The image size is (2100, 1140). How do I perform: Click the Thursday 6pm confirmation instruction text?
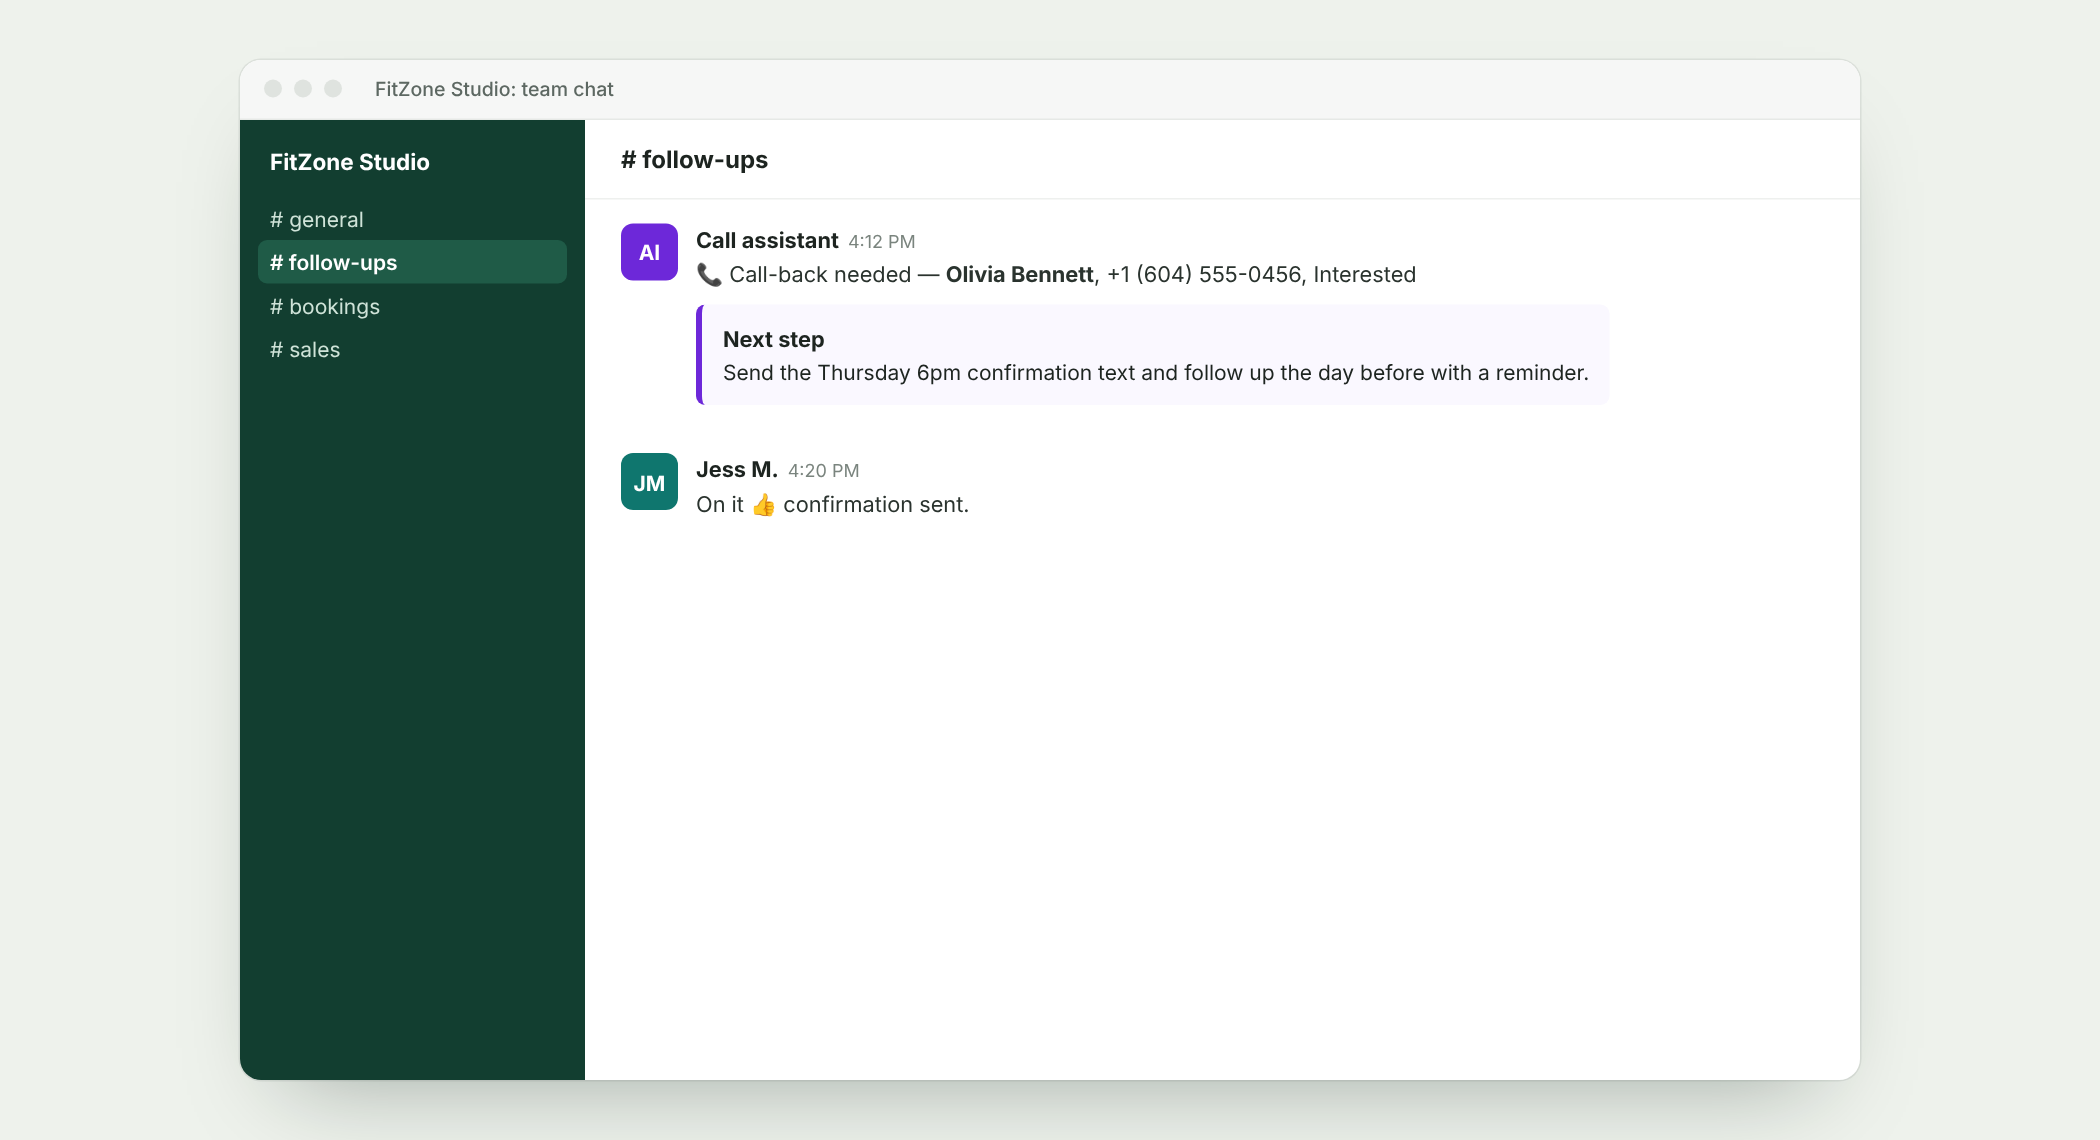click(x=1155, y=373)
